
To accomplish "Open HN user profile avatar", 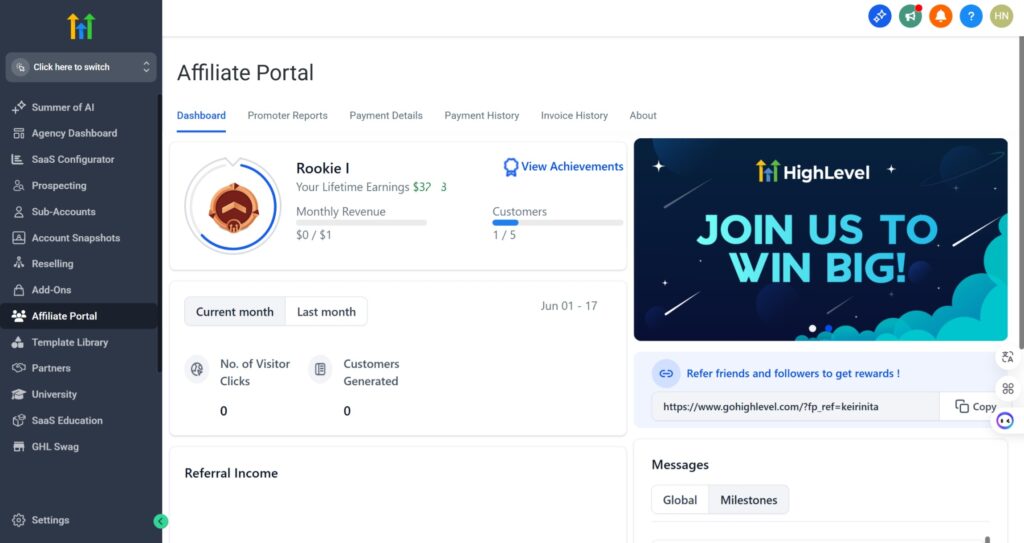I will (1001, 16).
